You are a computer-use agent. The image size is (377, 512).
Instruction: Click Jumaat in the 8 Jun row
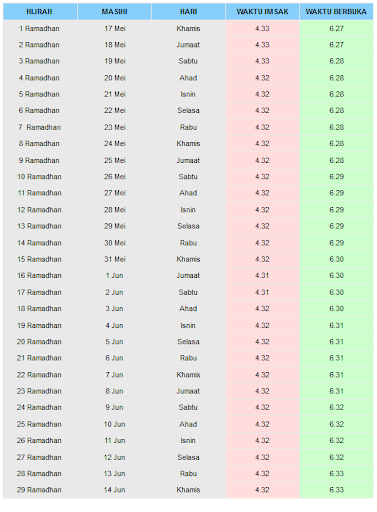(188, 391)
